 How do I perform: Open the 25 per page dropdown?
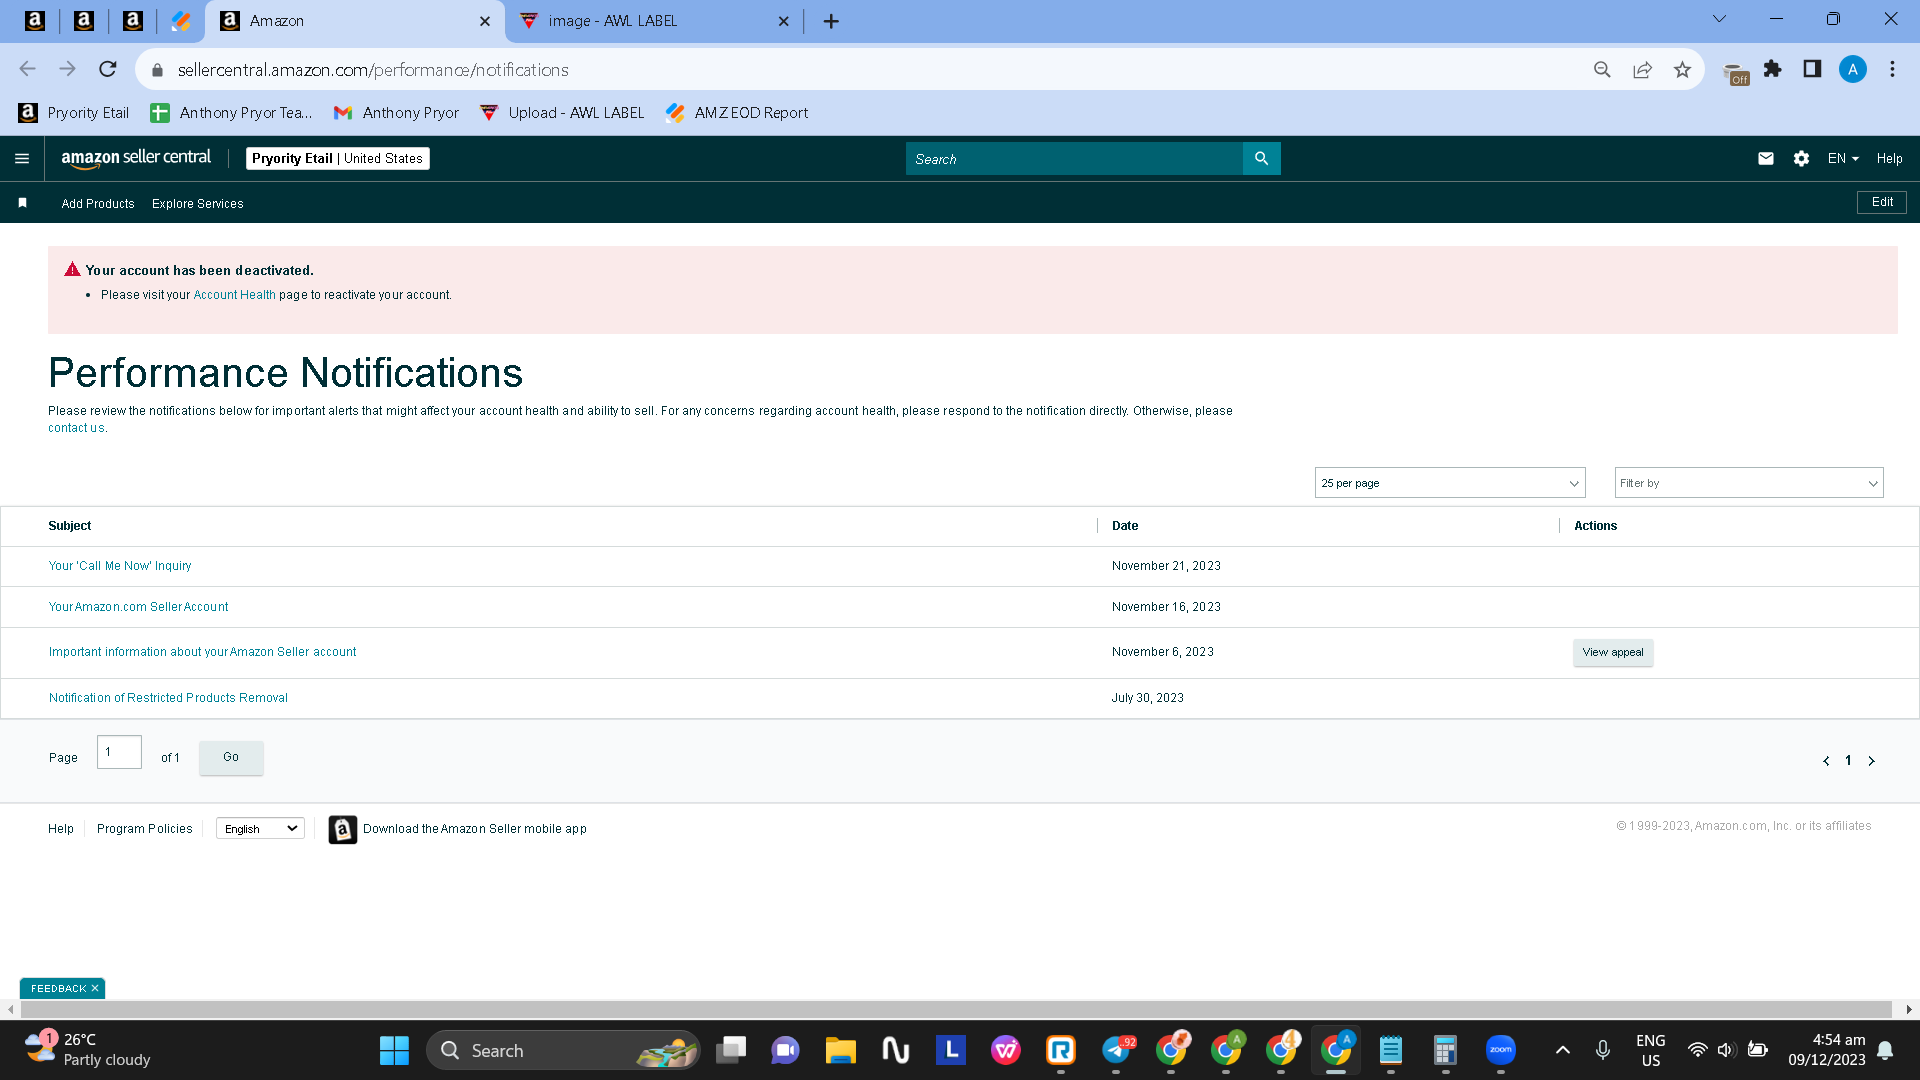coord(1450,483)
